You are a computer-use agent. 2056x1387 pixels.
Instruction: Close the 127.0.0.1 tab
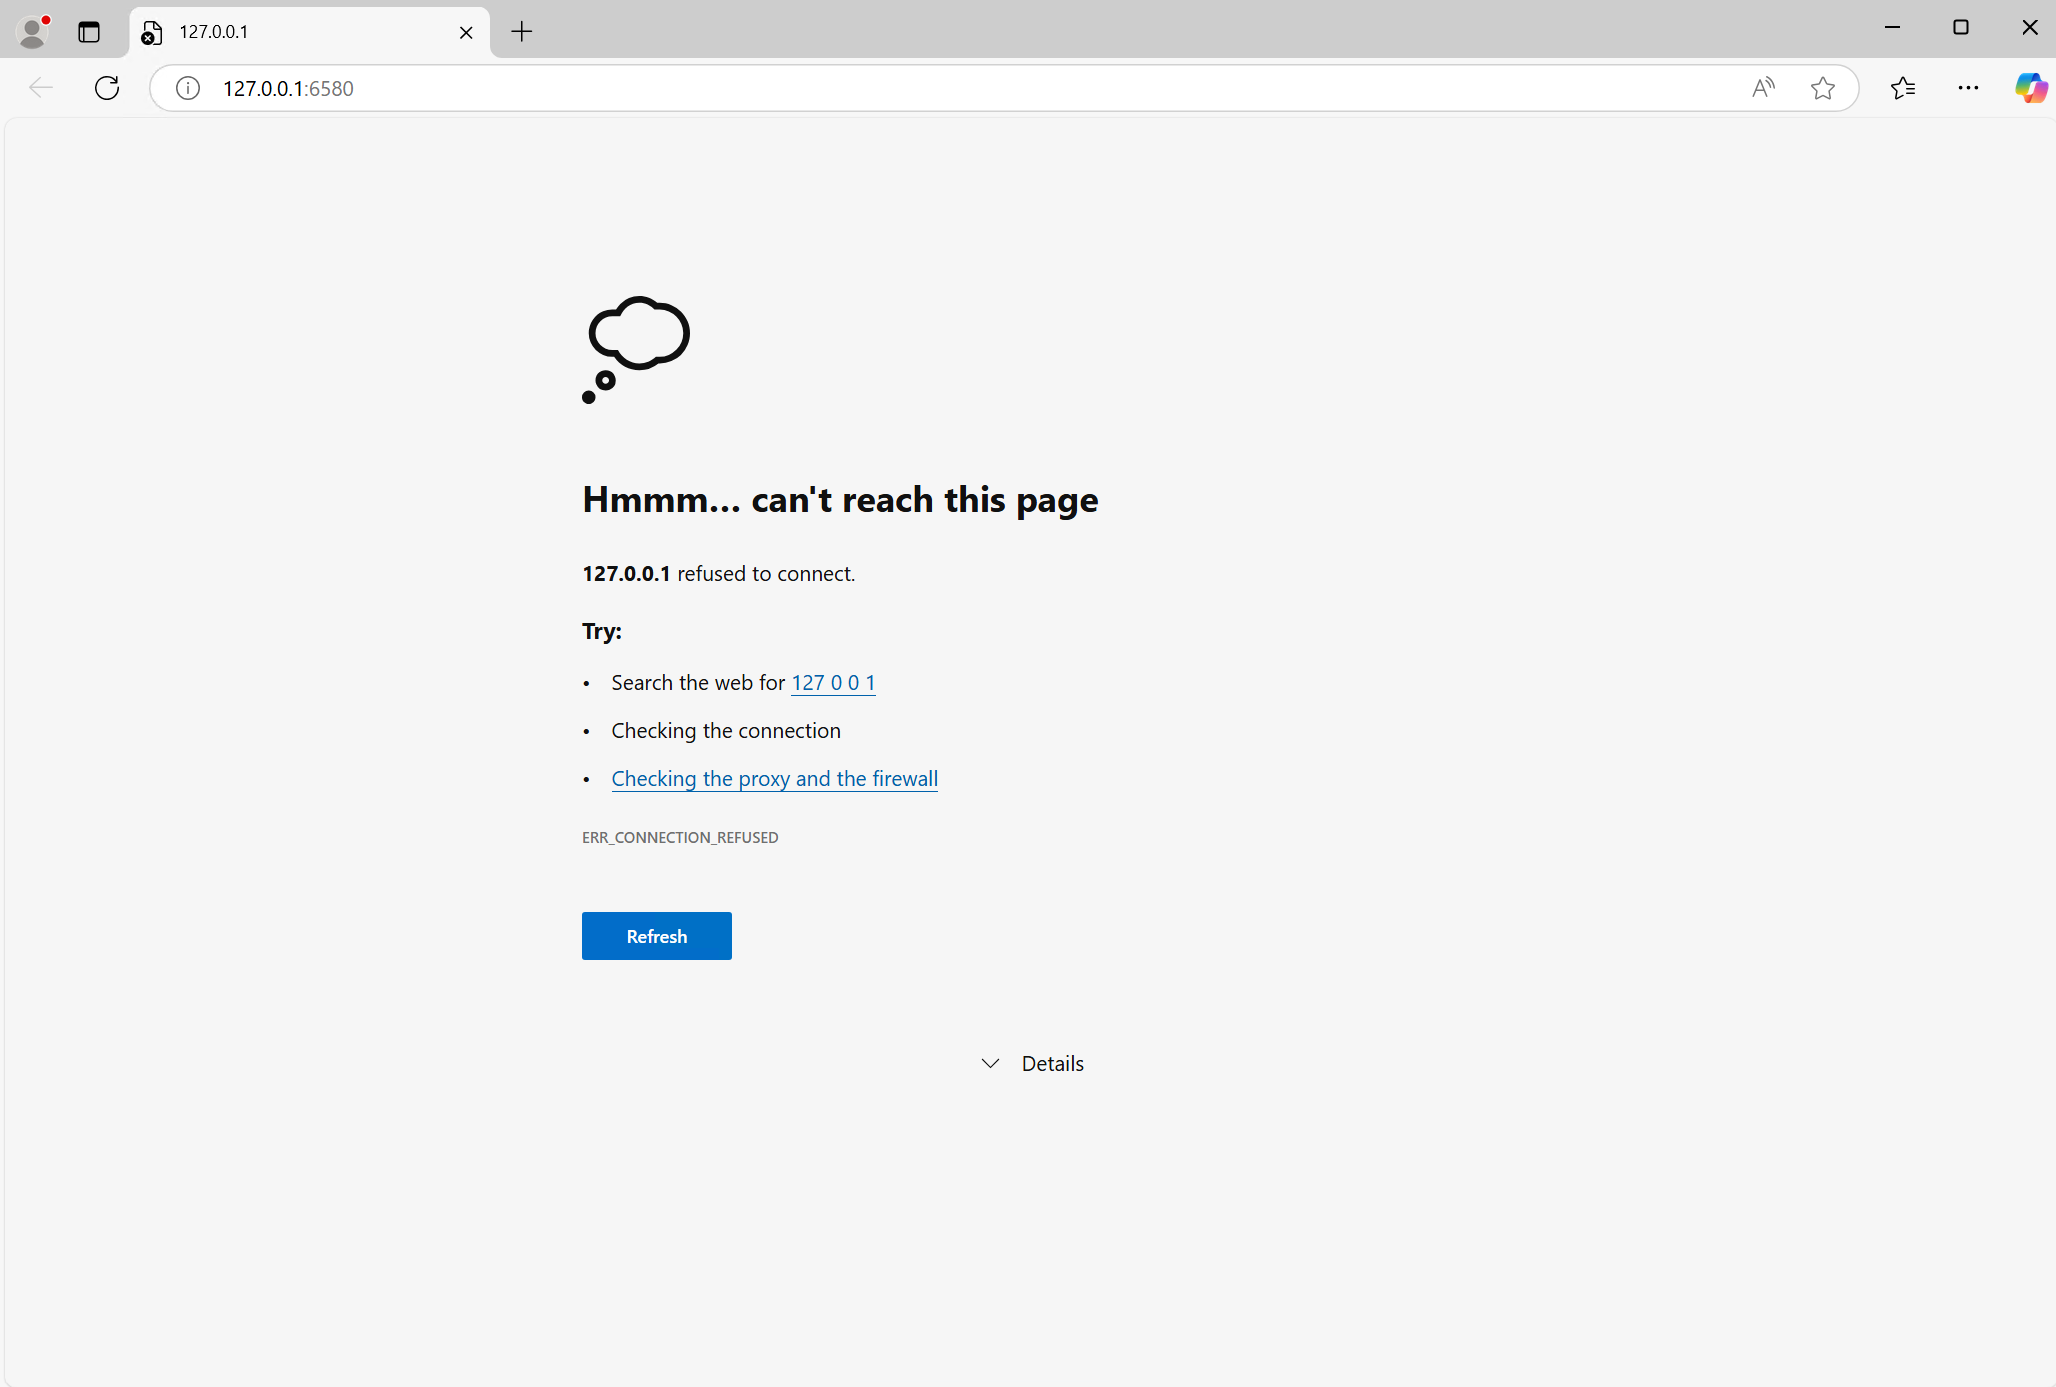click(x=466, y=32)
